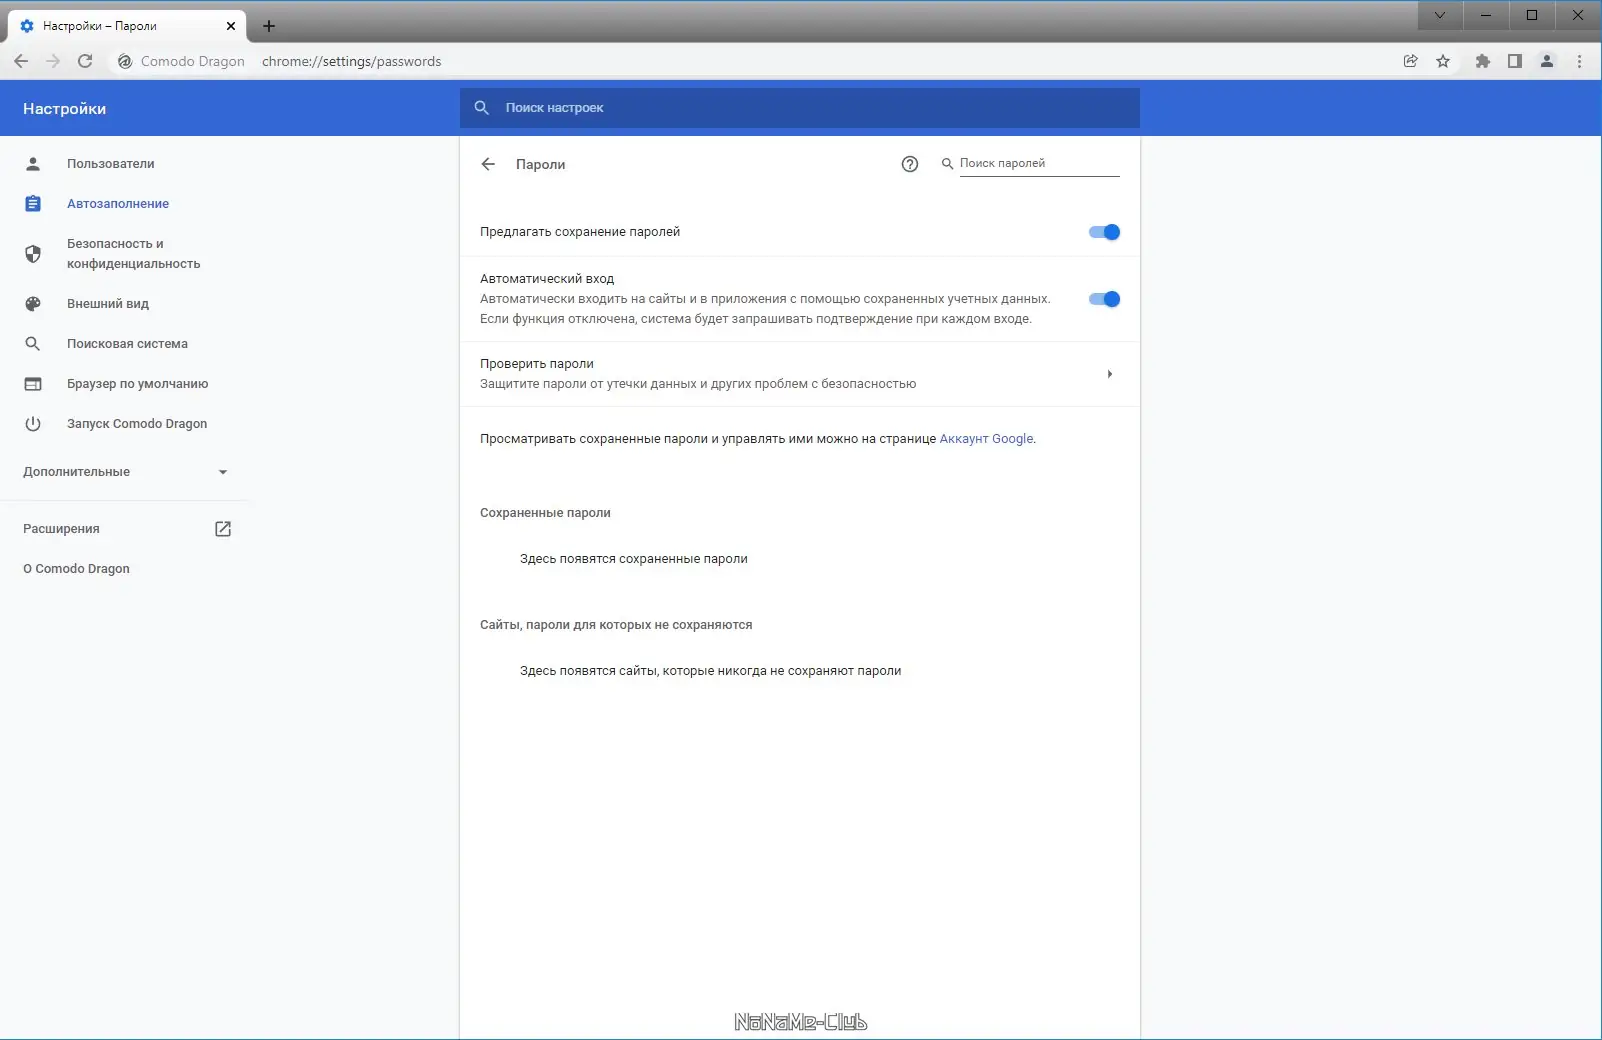Minimize the browser window
Screen dimensions: 1602x1040
point(1486,15)
